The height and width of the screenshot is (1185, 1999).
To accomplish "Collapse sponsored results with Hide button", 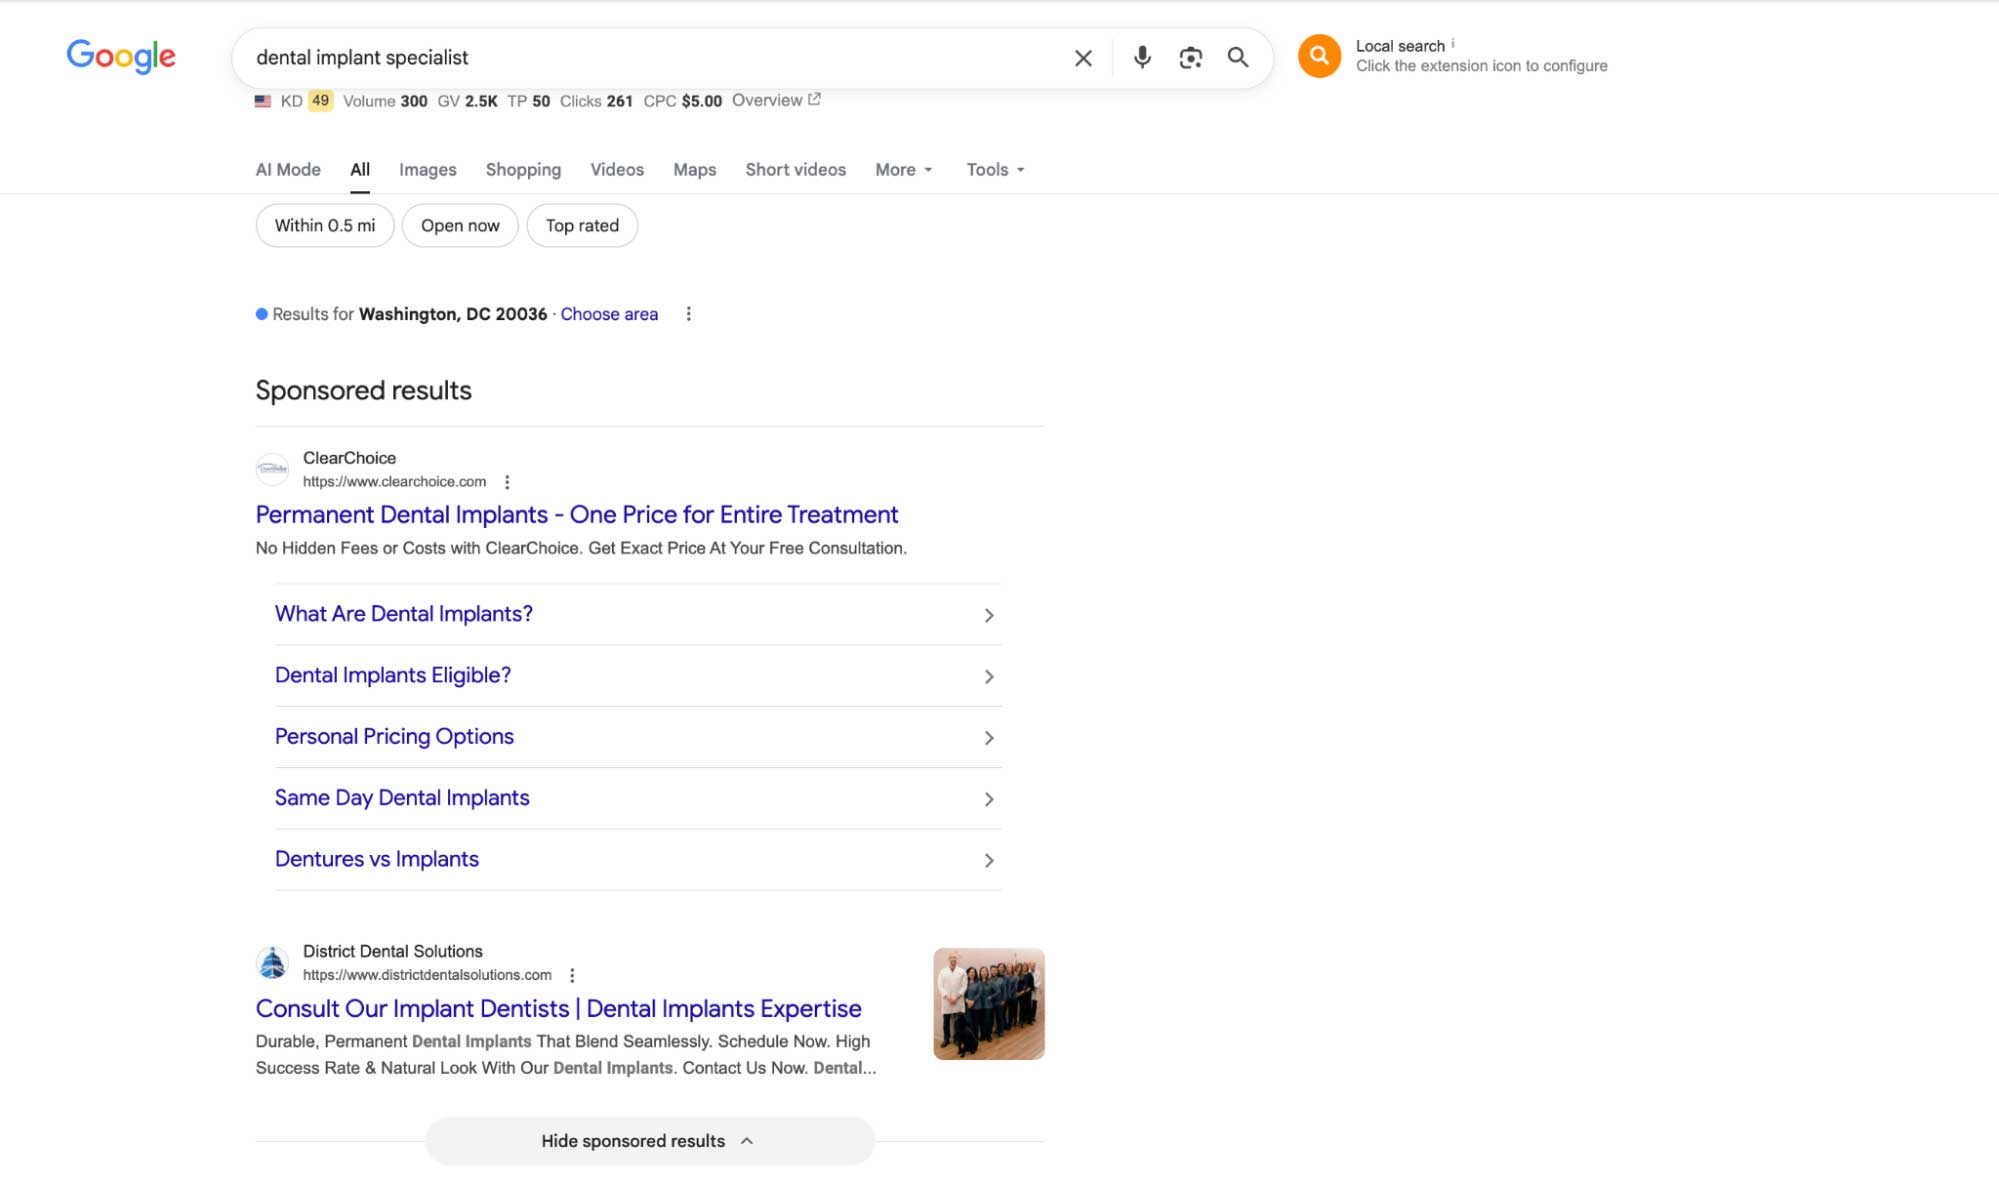I will point(649,1141).
